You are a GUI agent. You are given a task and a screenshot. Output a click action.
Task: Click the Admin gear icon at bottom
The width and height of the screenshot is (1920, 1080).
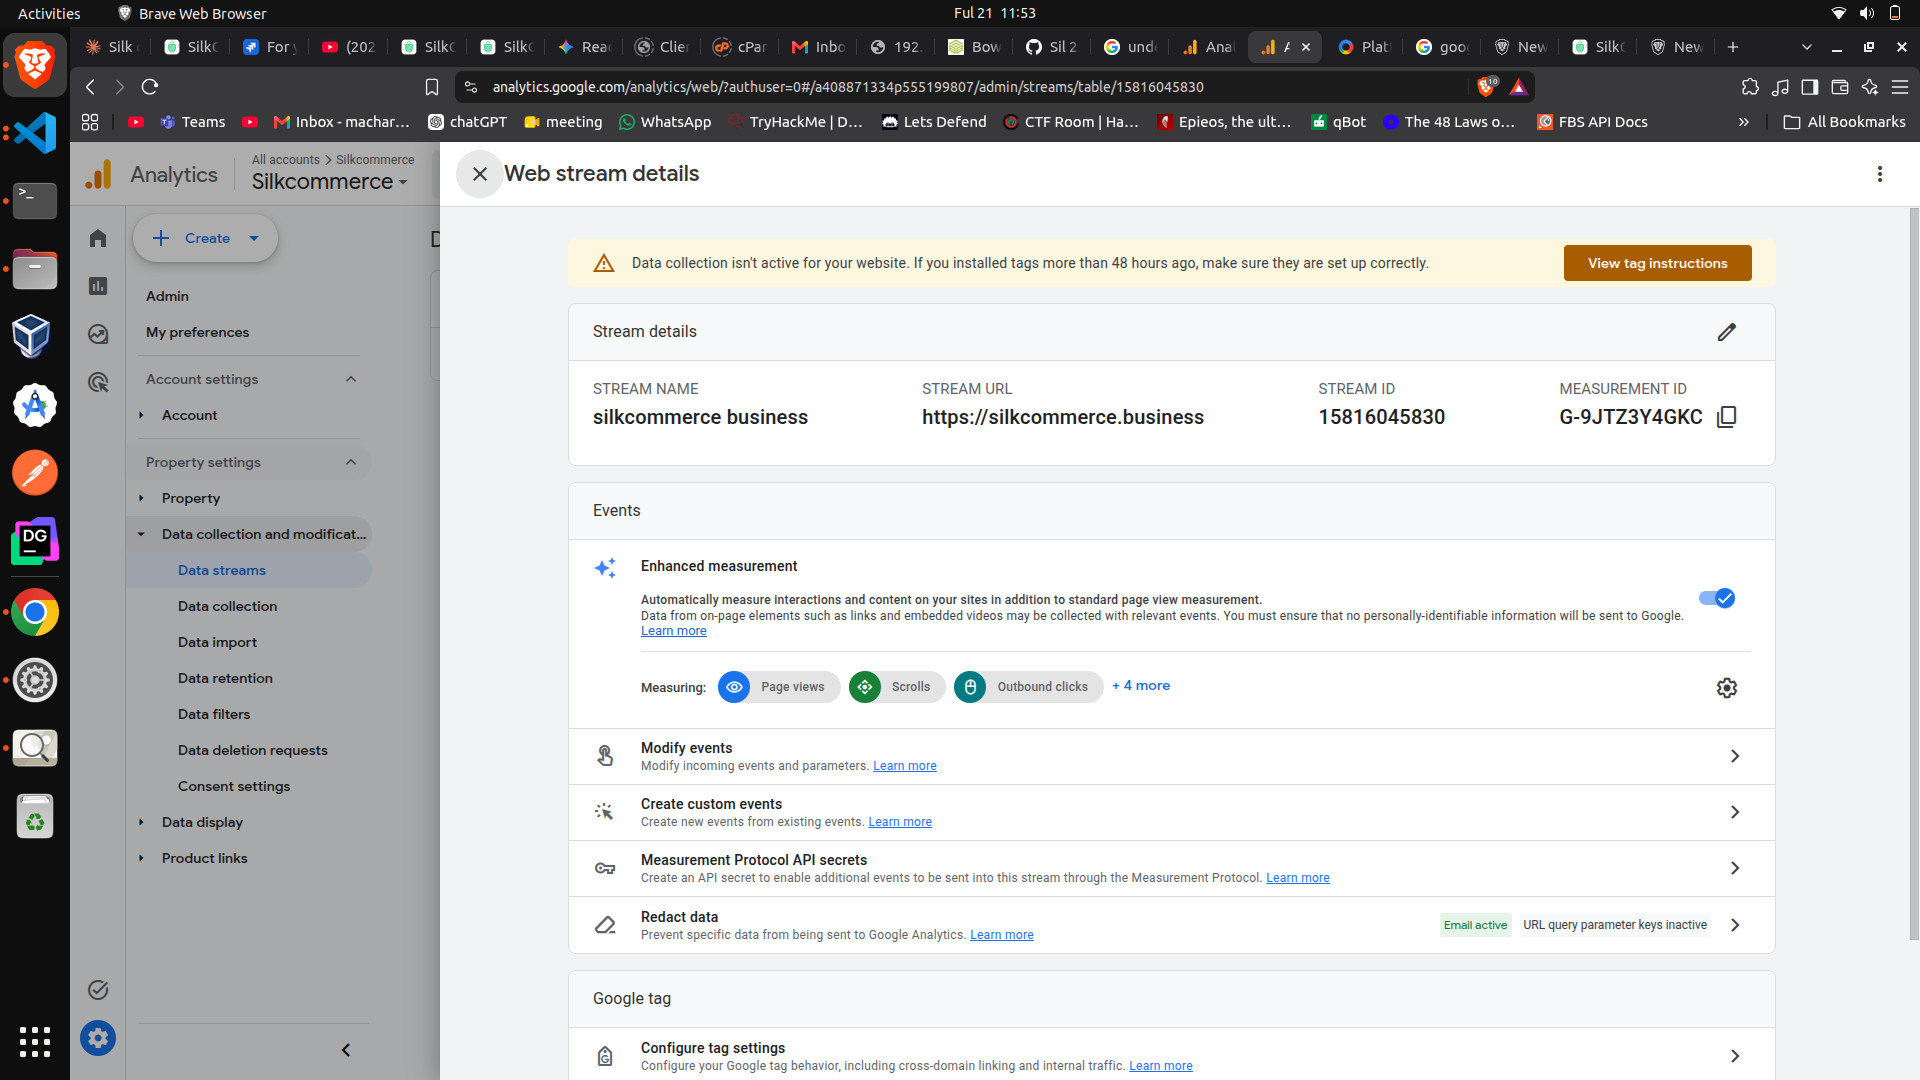coord(98,1038)
